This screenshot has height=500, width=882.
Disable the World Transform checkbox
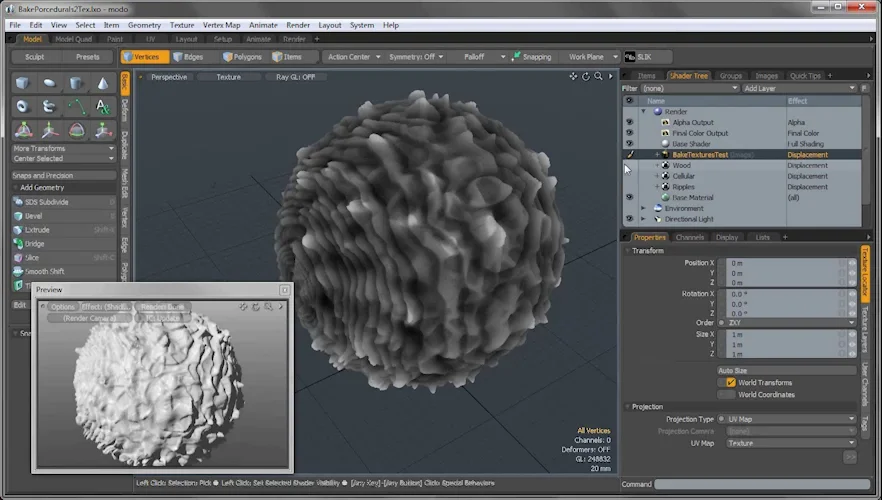point(731,382)
